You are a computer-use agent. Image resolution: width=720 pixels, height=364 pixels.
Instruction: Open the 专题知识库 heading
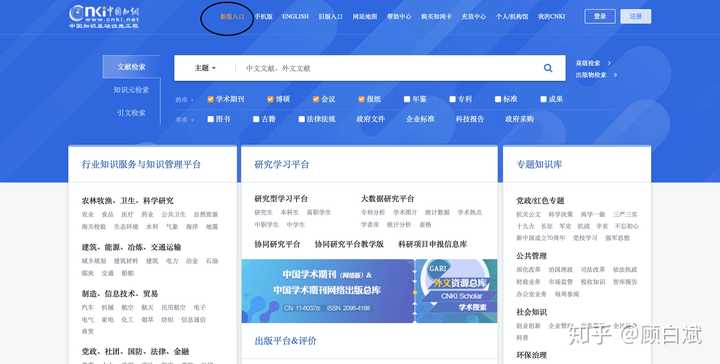tap(539, 164)
